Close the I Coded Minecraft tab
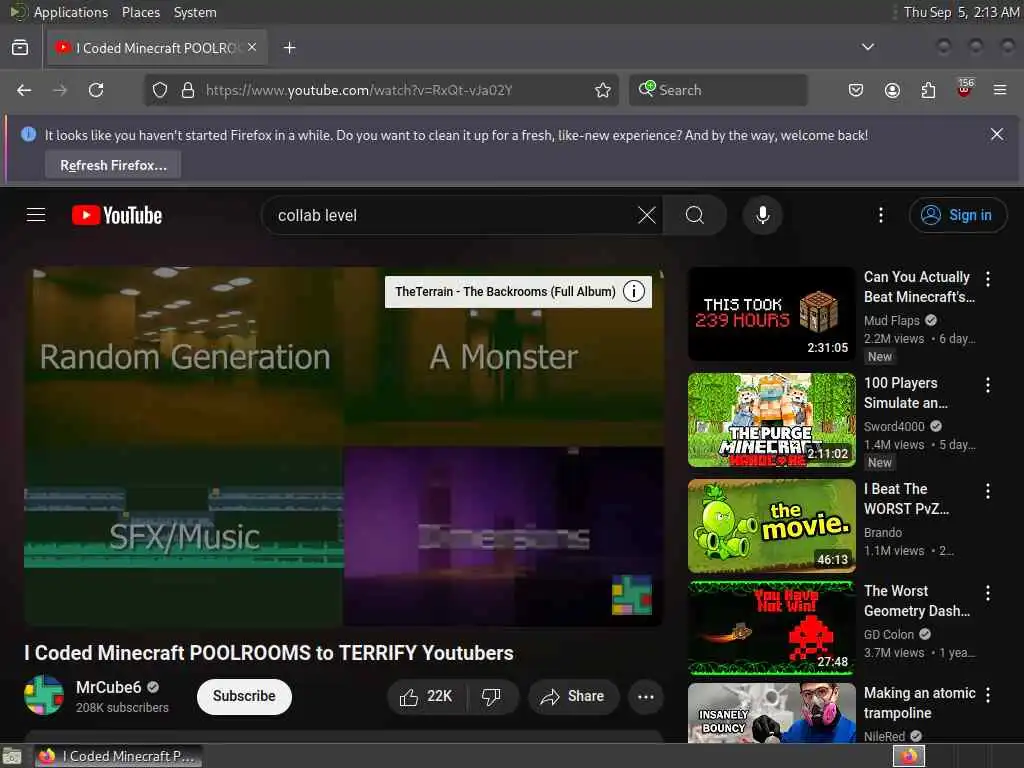 coord(252,47)
